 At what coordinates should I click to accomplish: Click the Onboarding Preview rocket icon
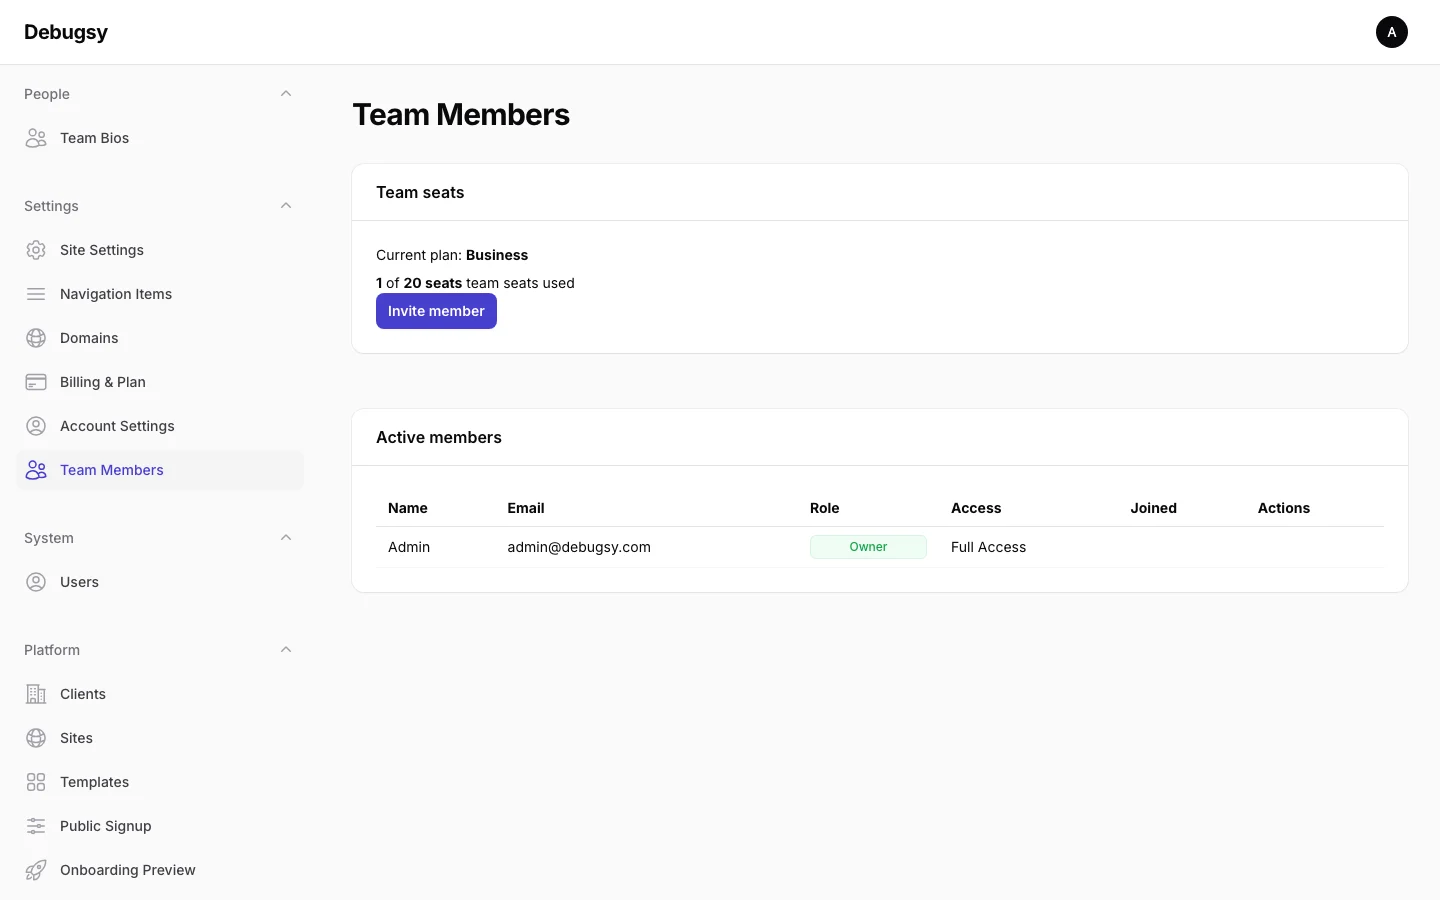[36, 870]
